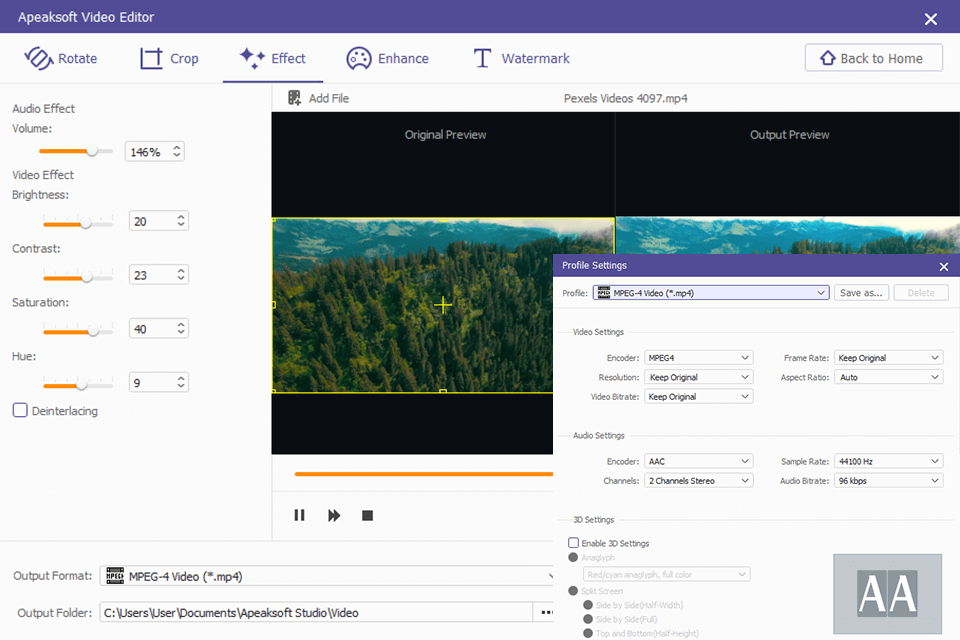Screen dimensions: 960x640
Task: Click the Saturation value stepper arrows
Action: tap(181, 329)
